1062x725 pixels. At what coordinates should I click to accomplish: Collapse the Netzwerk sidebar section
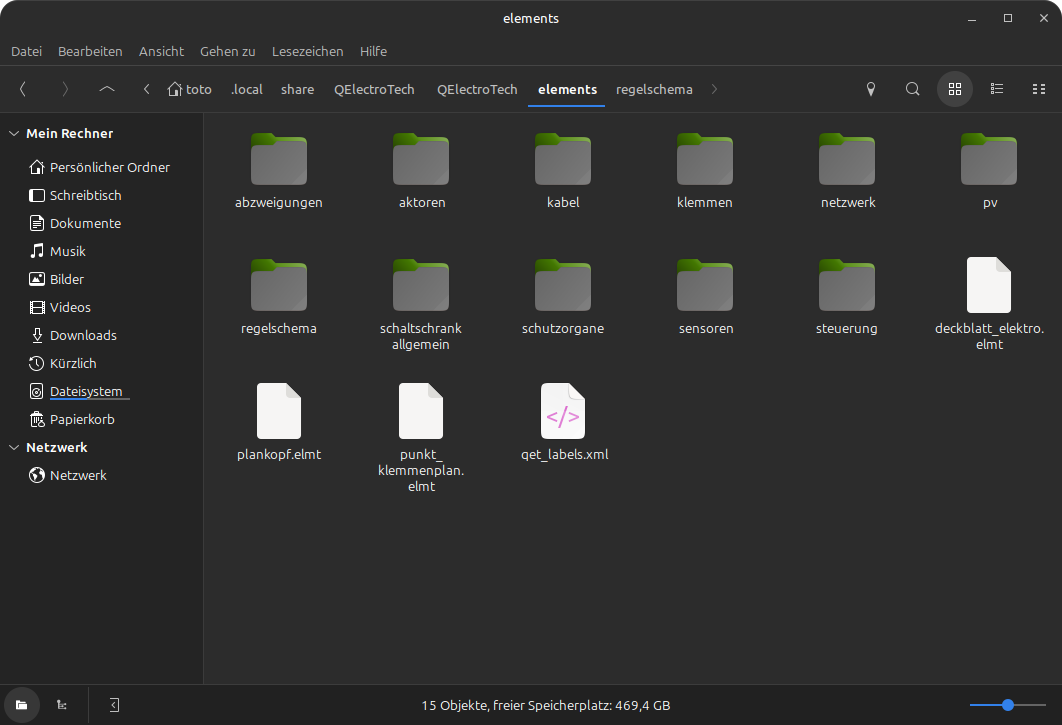coord(14,447)
